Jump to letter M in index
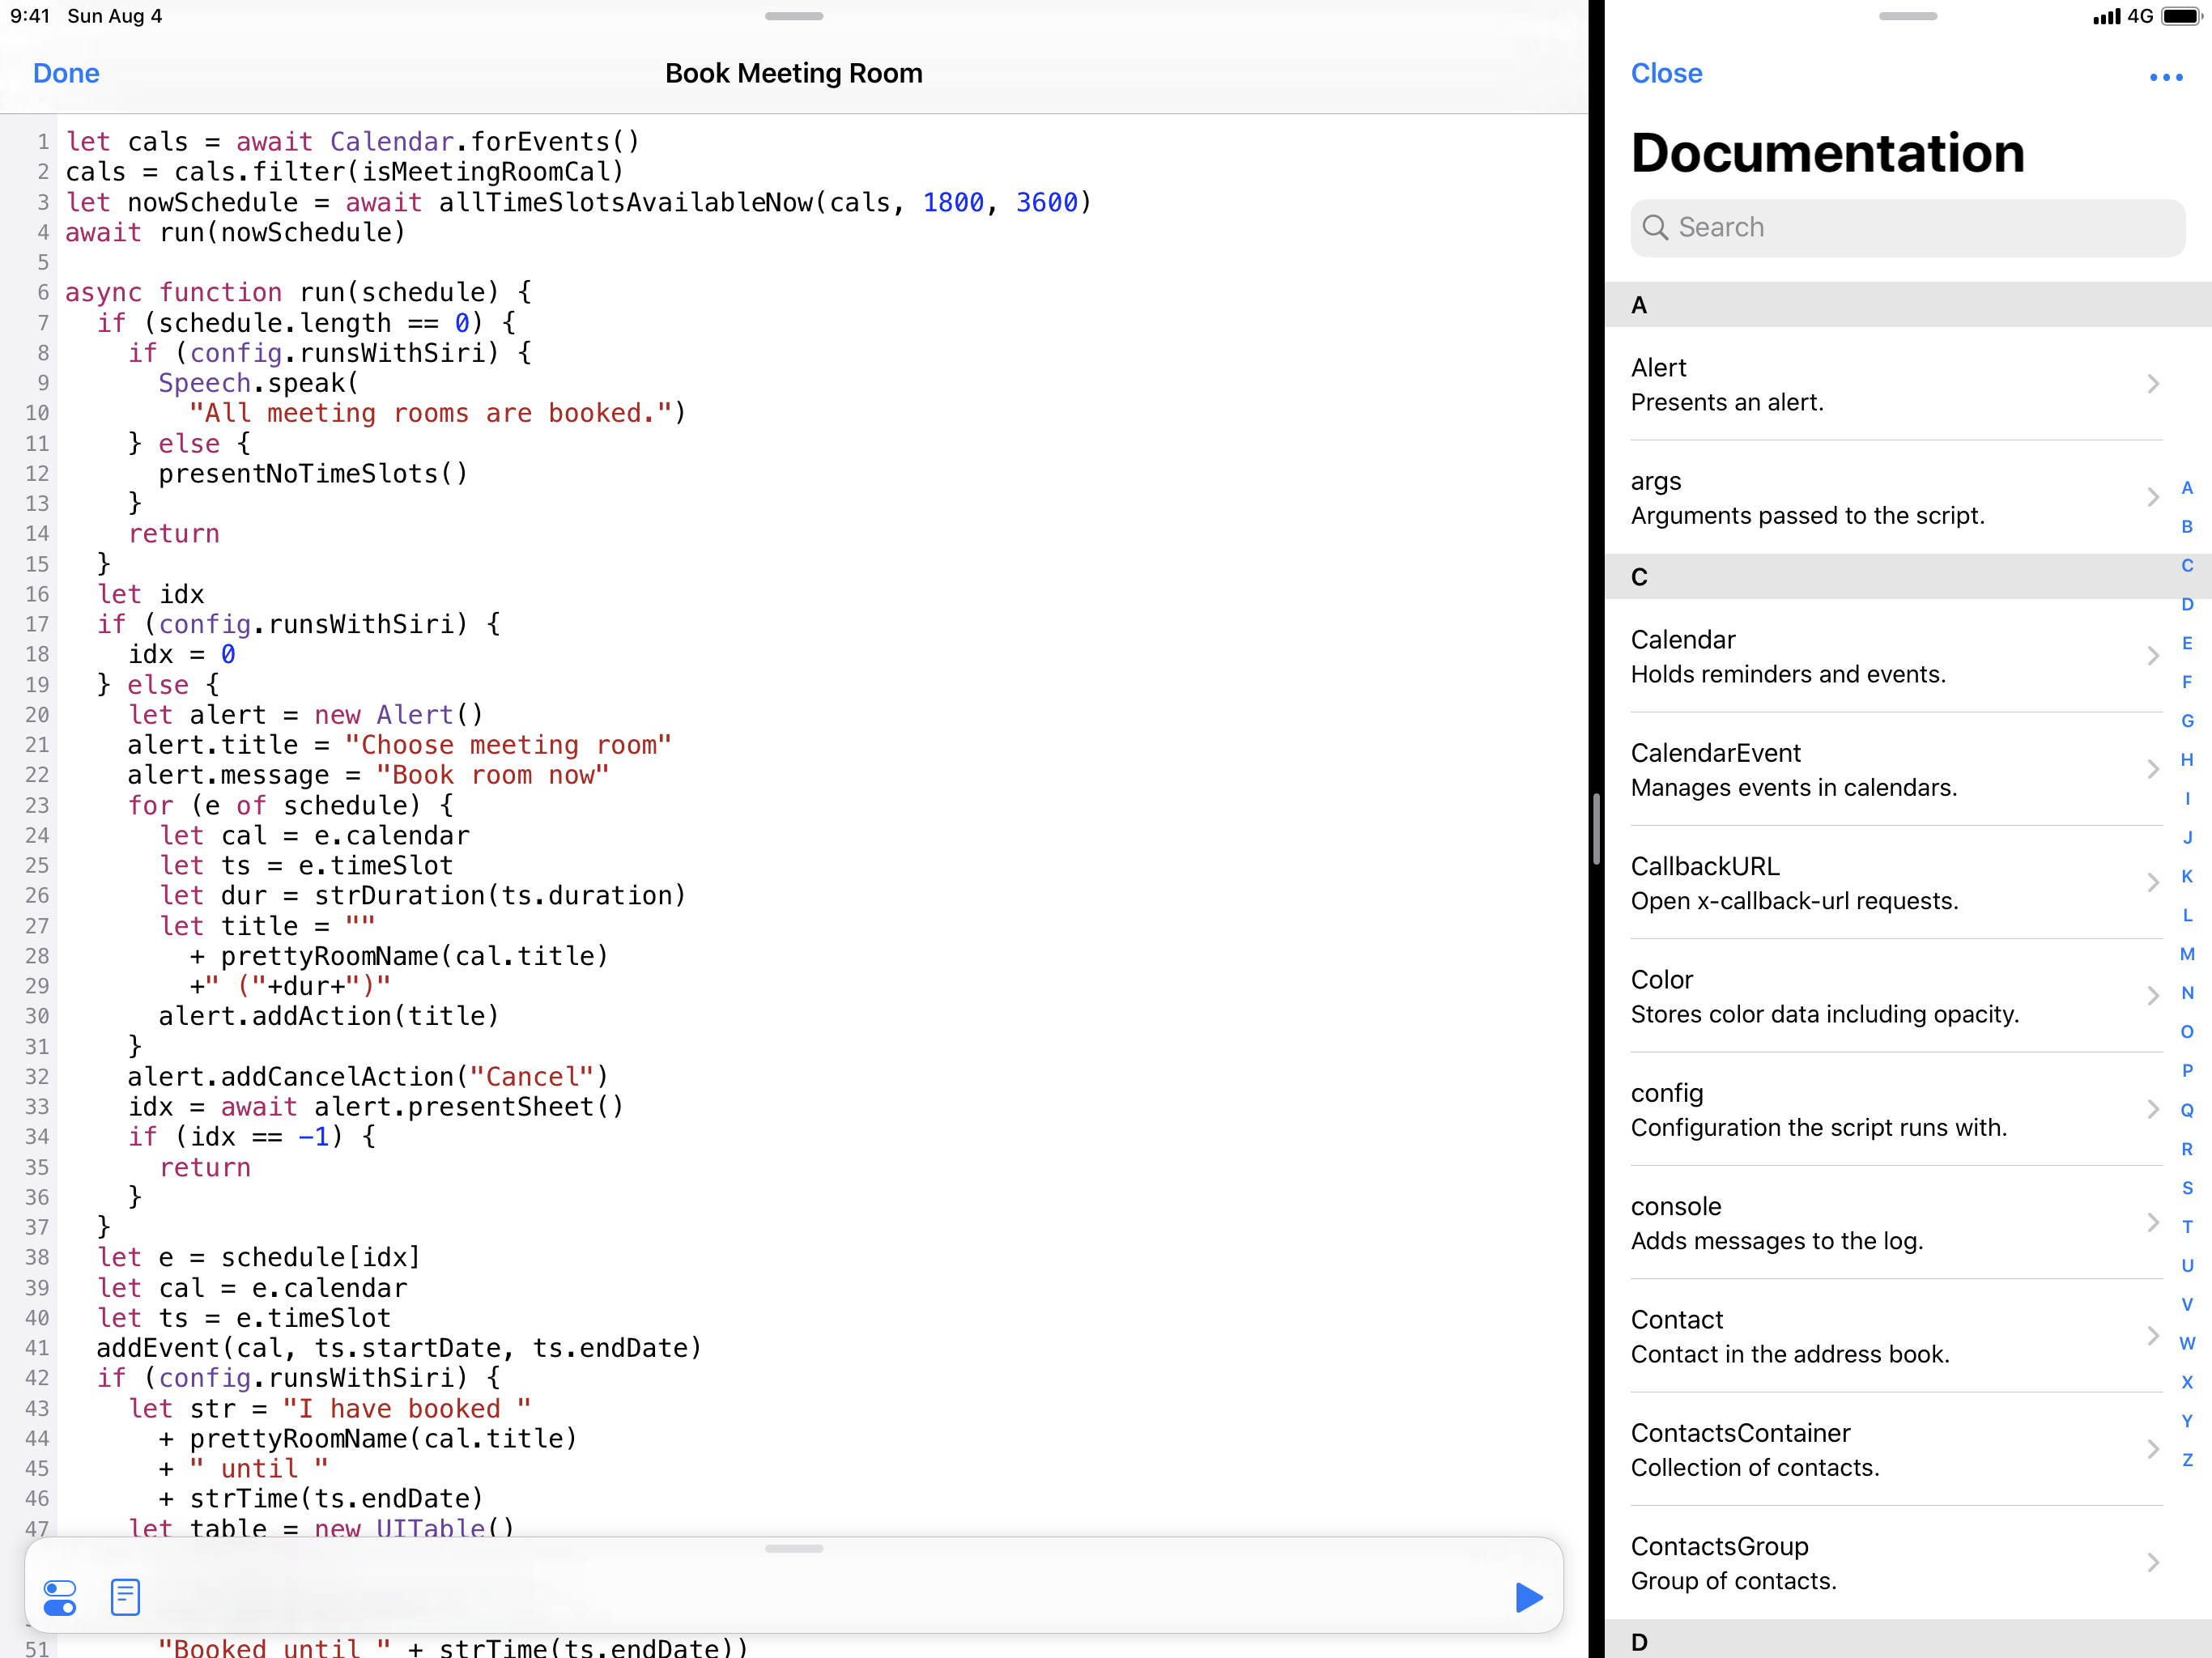 point(2187,954)
